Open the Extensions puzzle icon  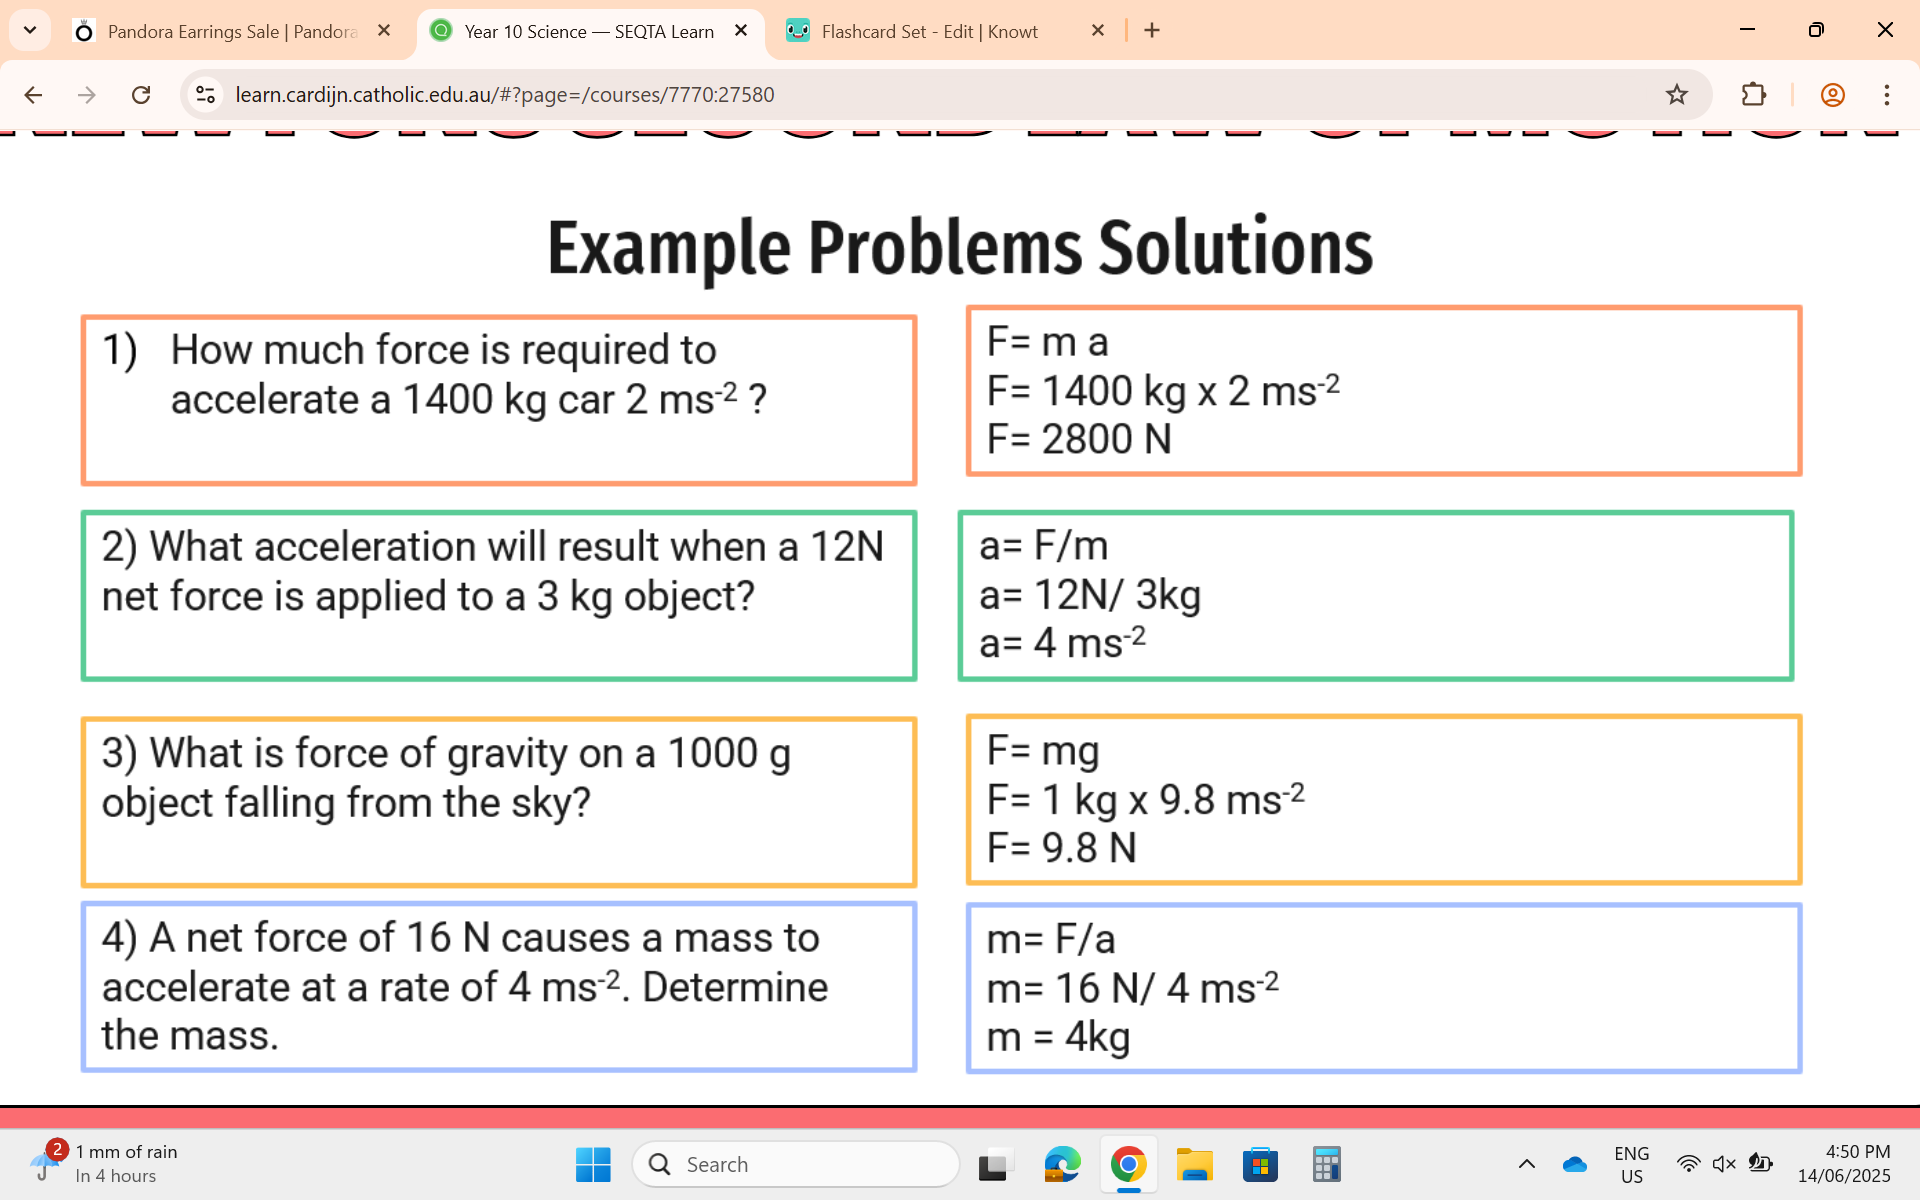point(1754,95)
